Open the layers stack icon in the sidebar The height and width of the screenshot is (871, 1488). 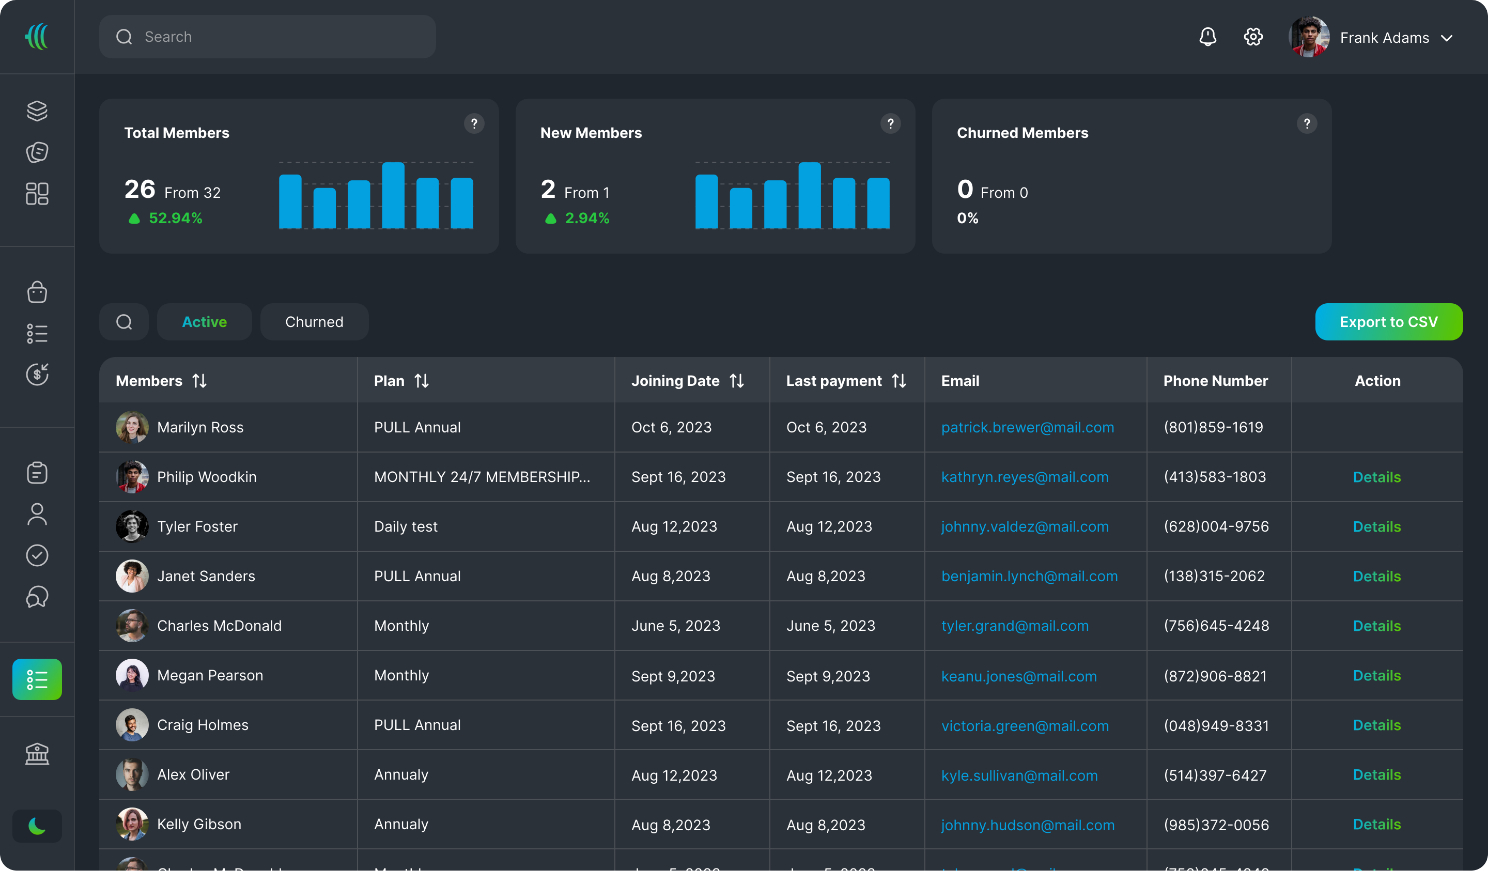37,110
